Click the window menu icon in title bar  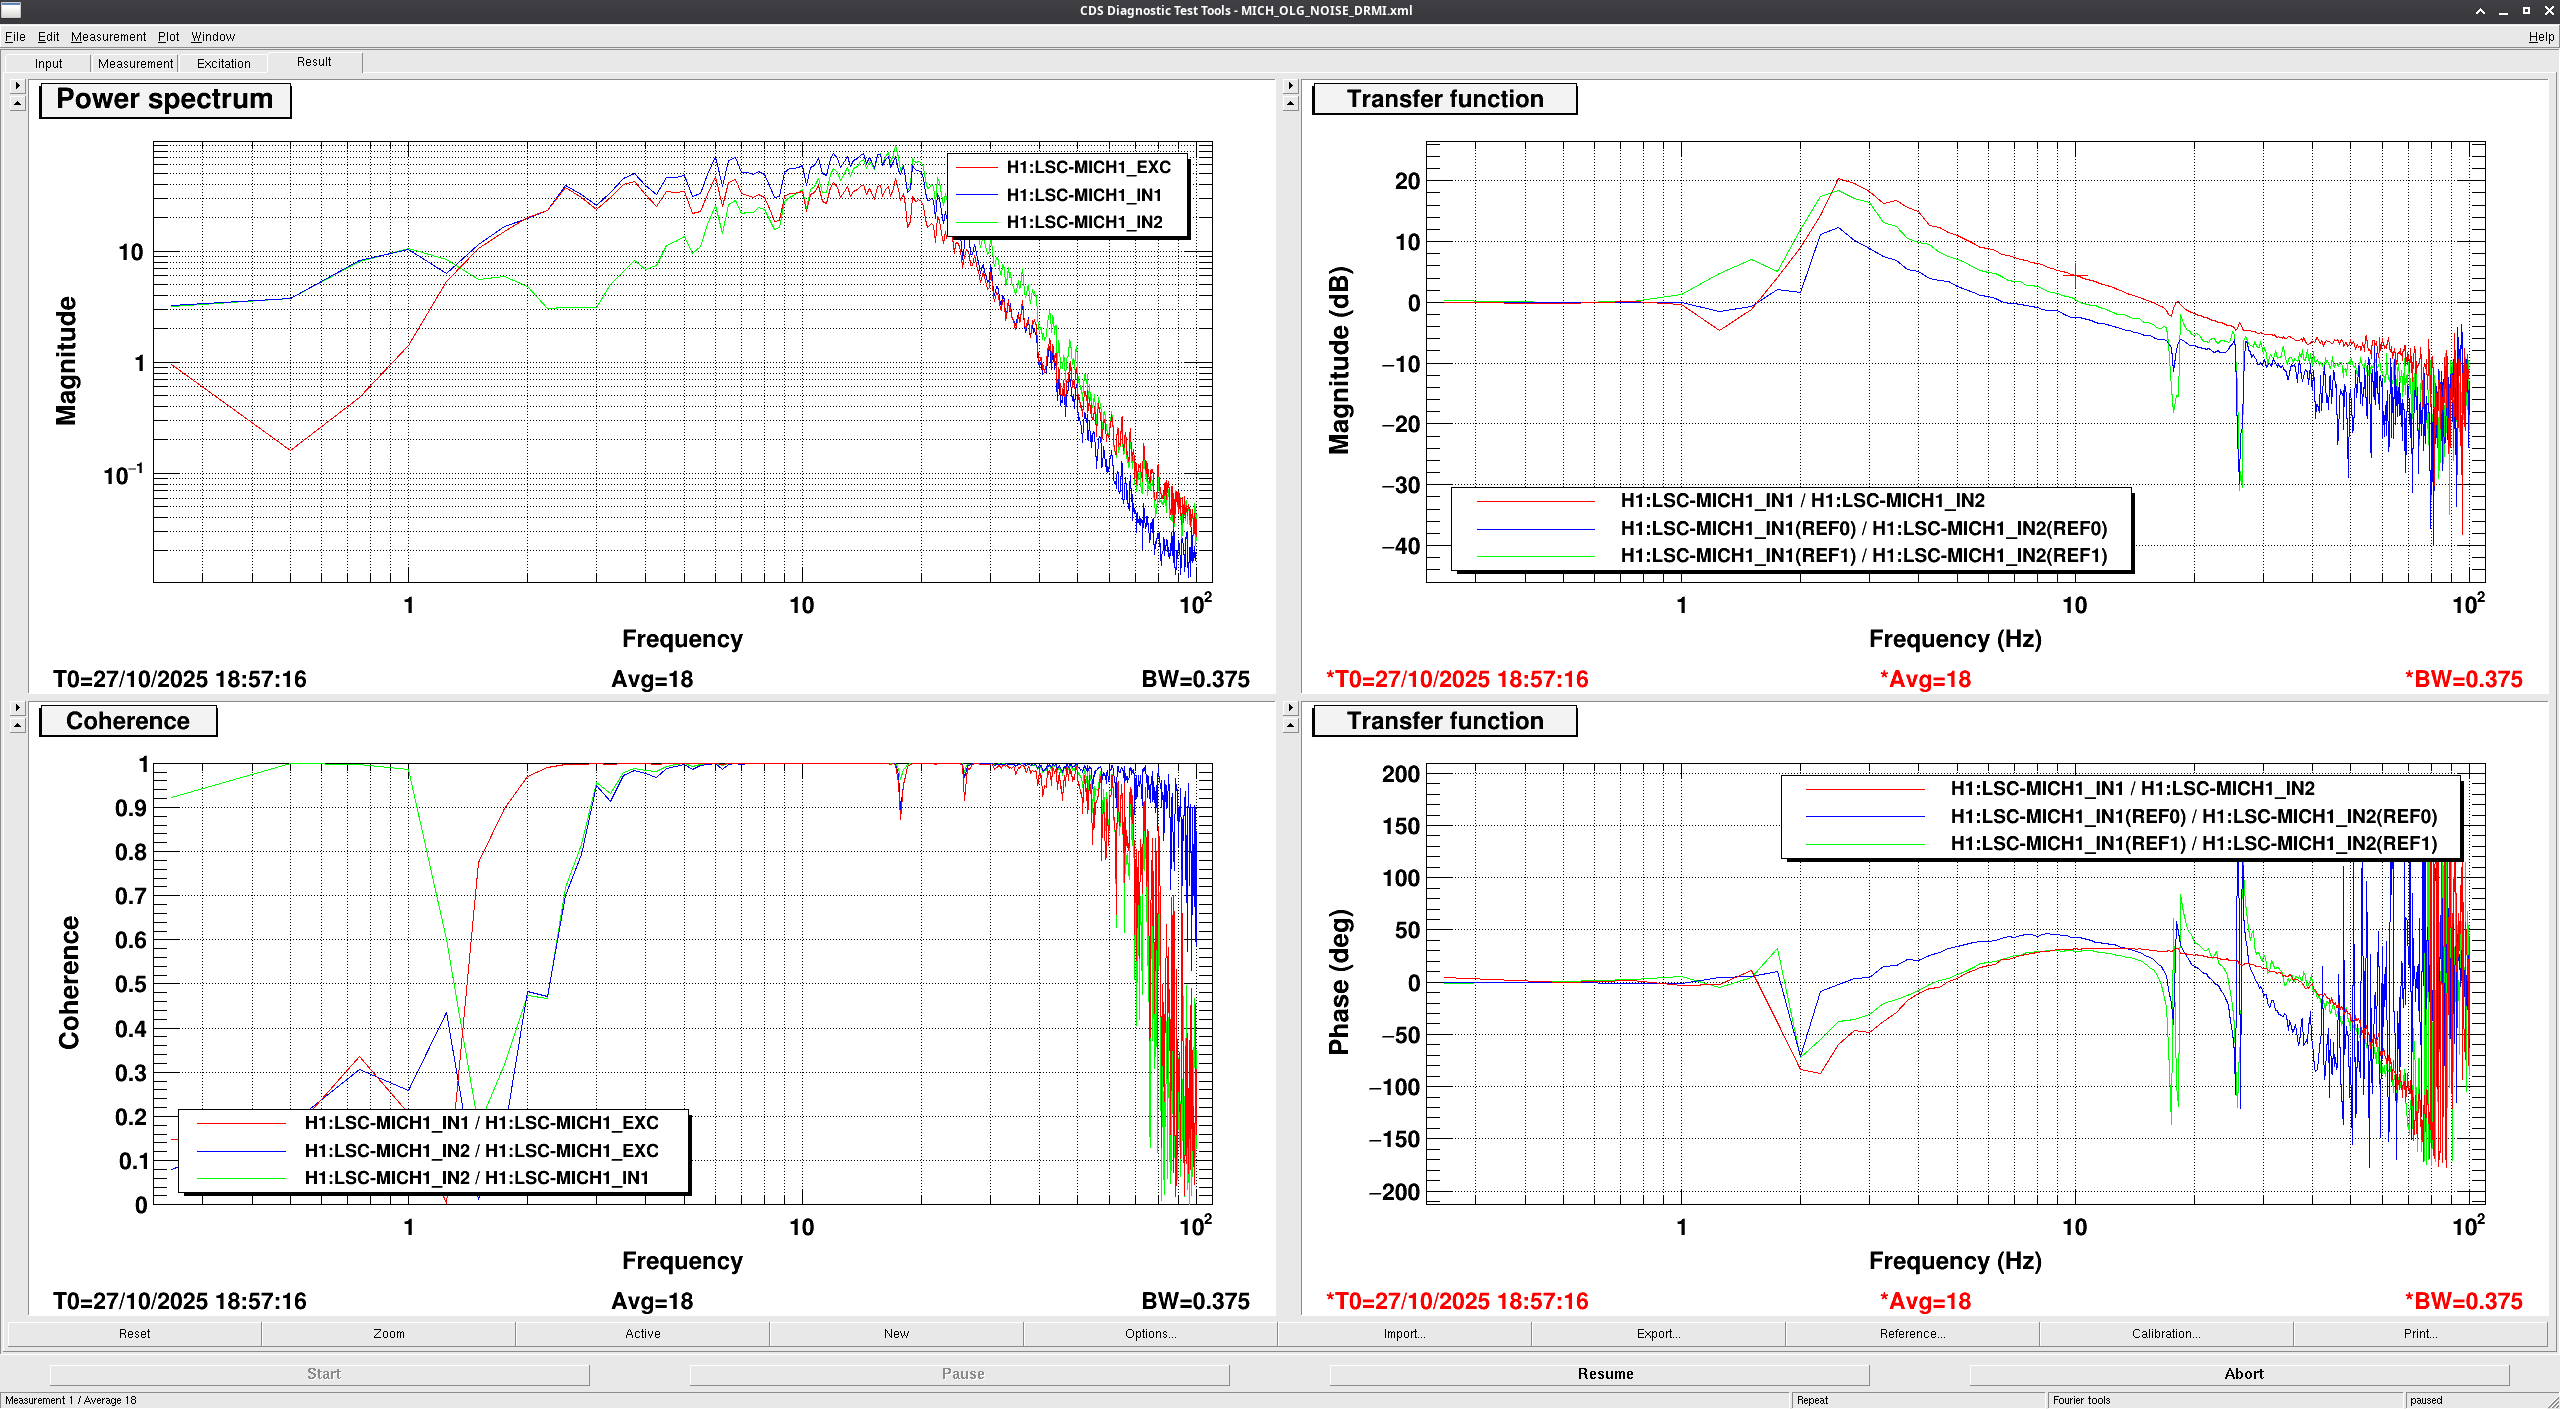(x=11, y=11)
